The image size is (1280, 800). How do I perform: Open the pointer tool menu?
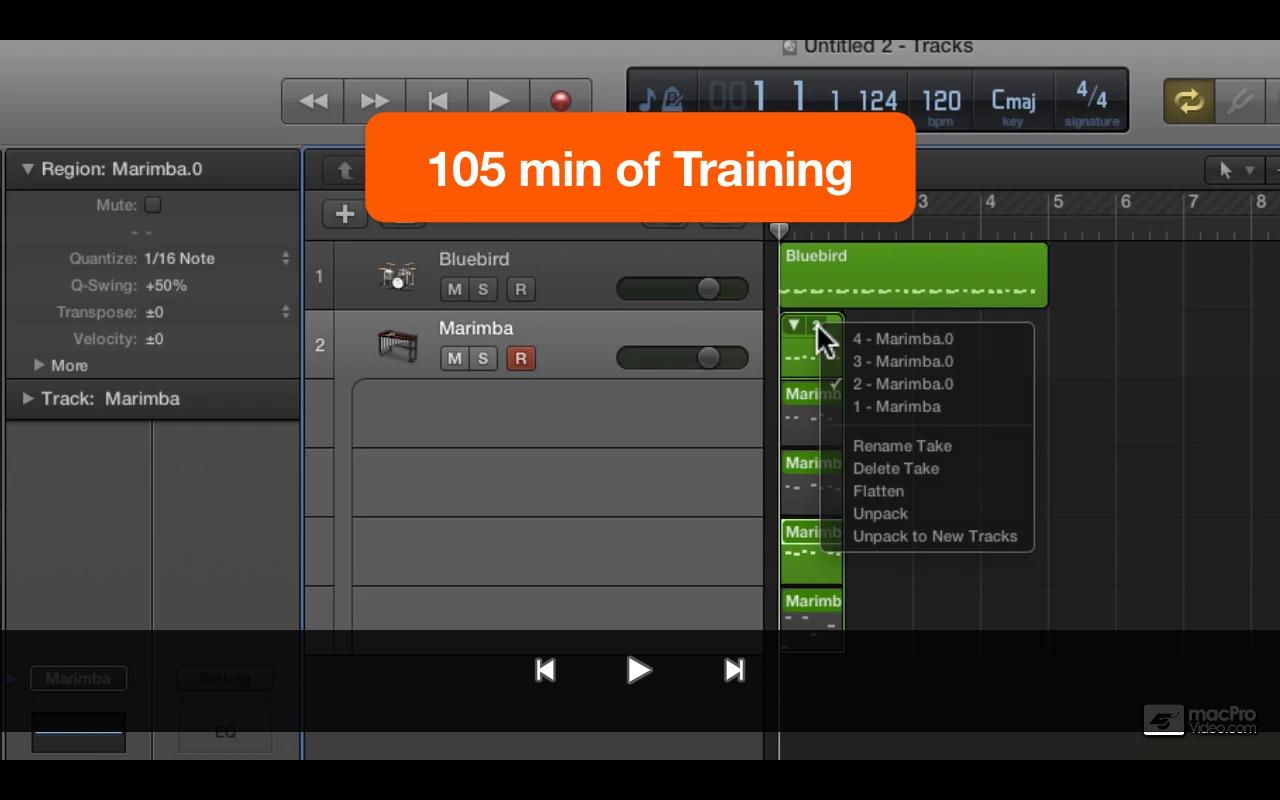pyautogui.click(x=1236, y=171)
